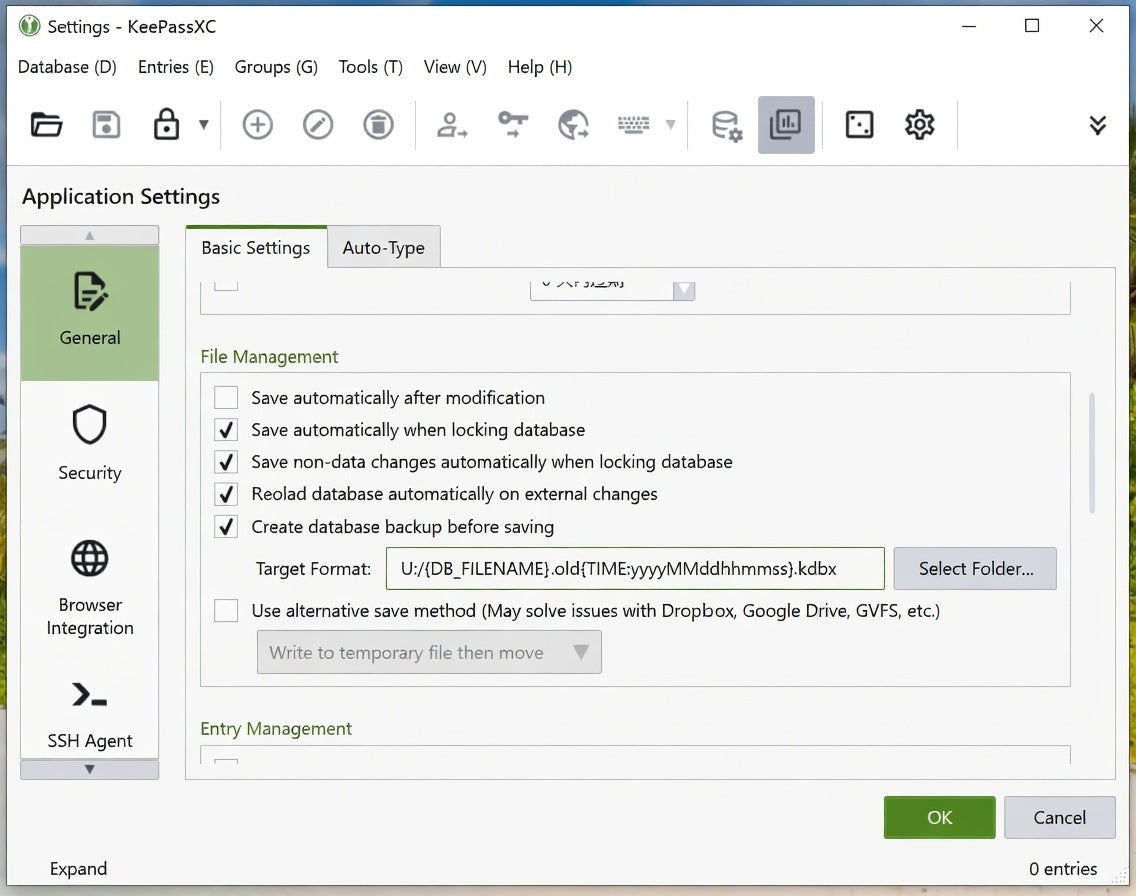Open the Help (H) menu
This screenshot has height=896, width=1136.
540,67
